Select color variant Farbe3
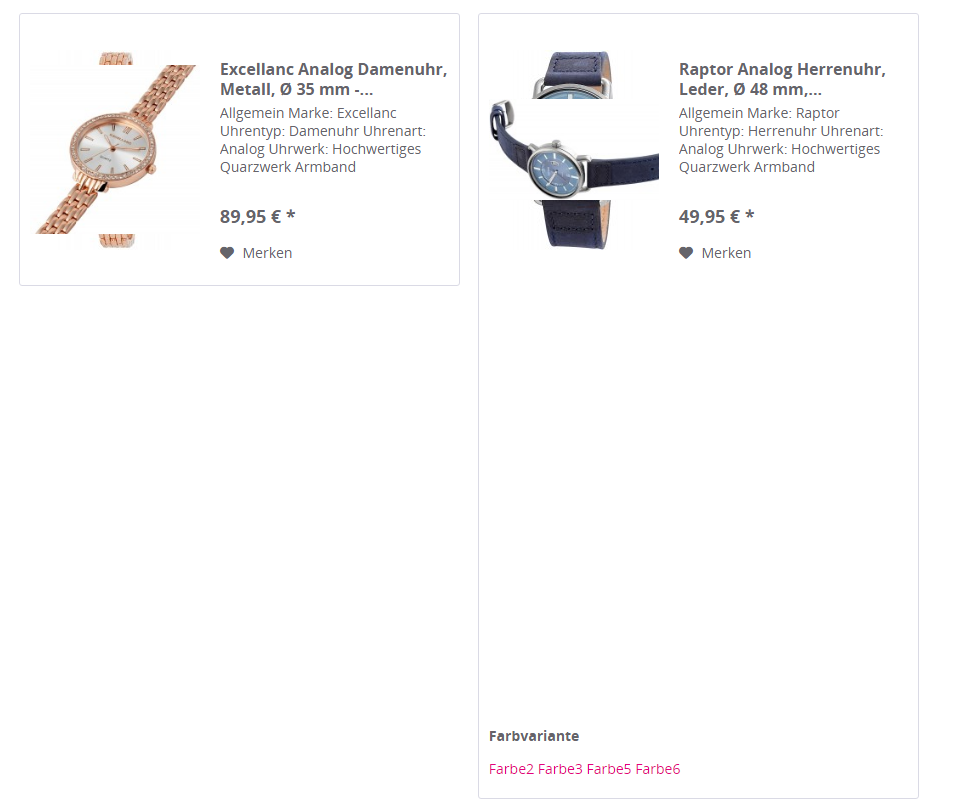This screenshot has height=809, width=963. [560, 769]
